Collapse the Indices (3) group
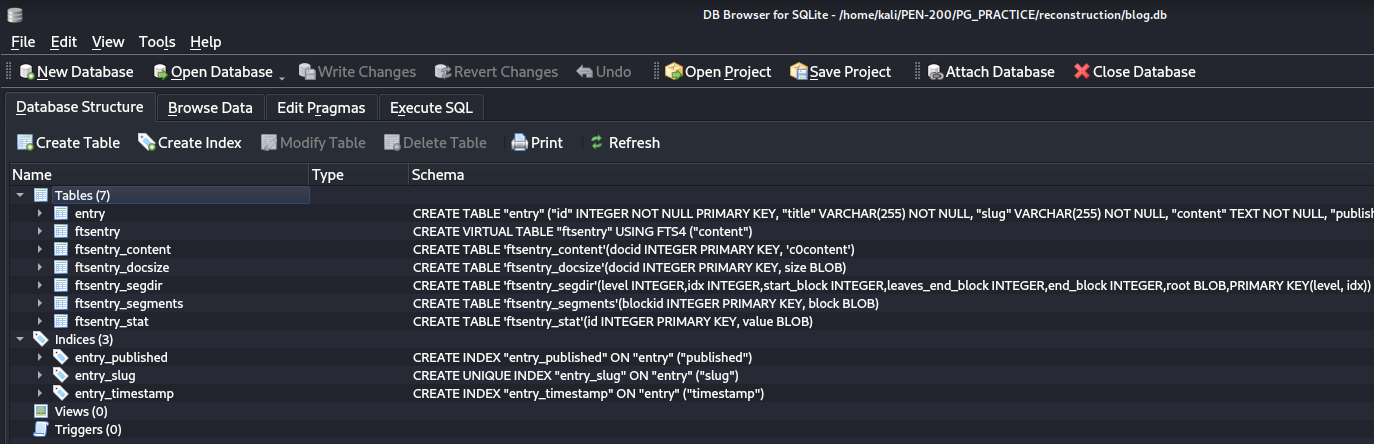The height and width of the screenshot is (444, 1374). [x=20, y=339]
